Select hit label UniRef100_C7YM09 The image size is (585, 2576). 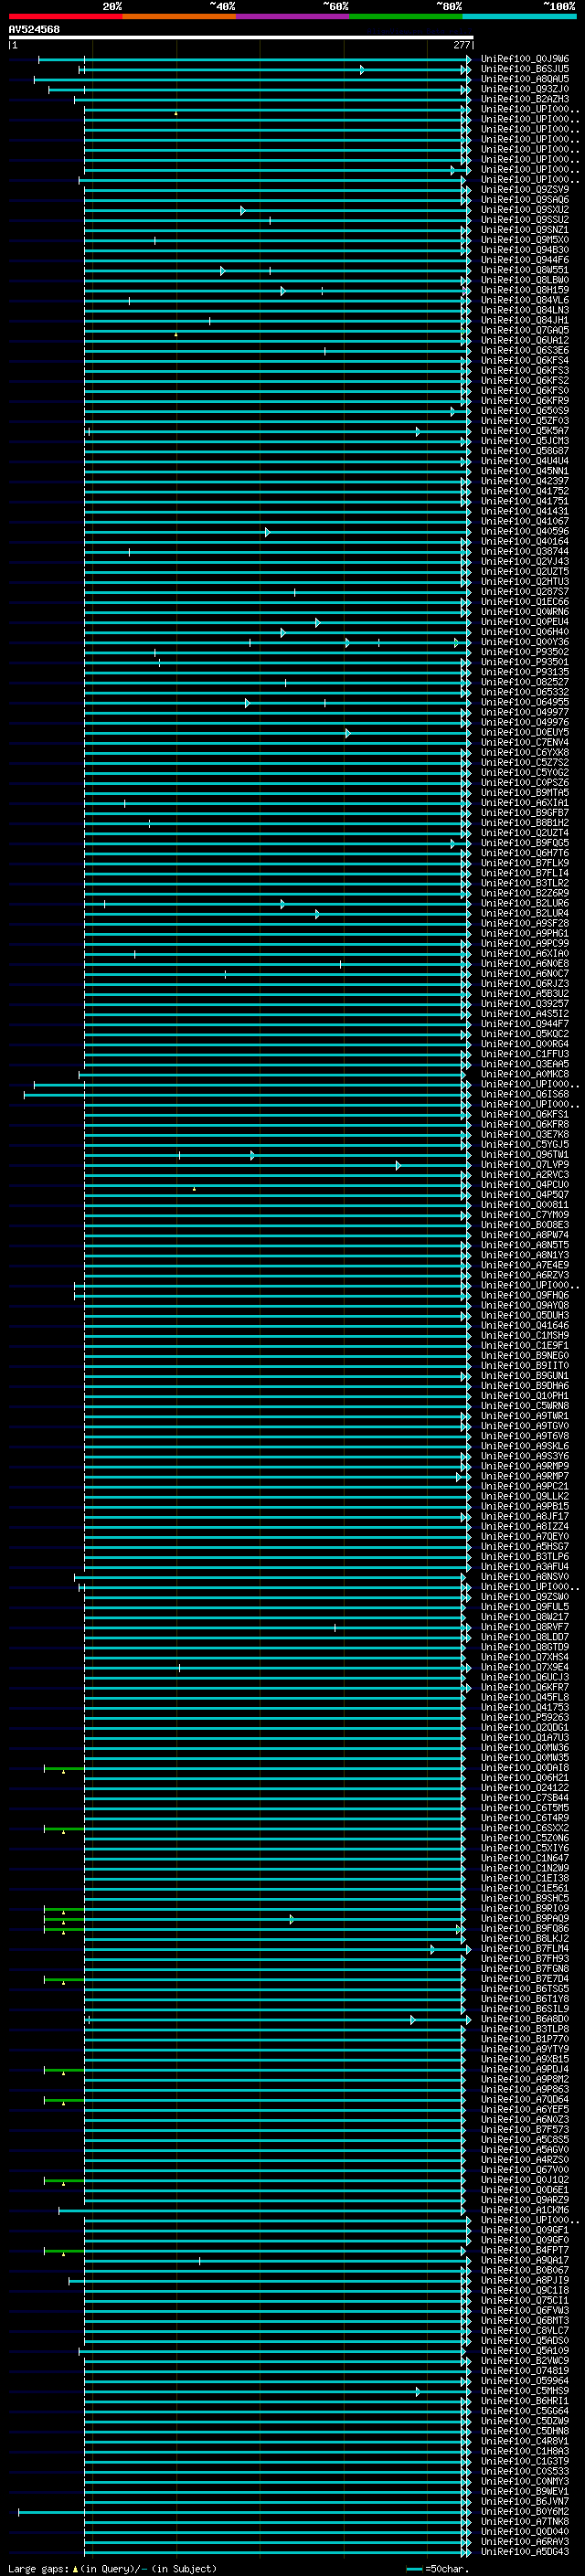pyautogui.click(x=525, y=1215)
